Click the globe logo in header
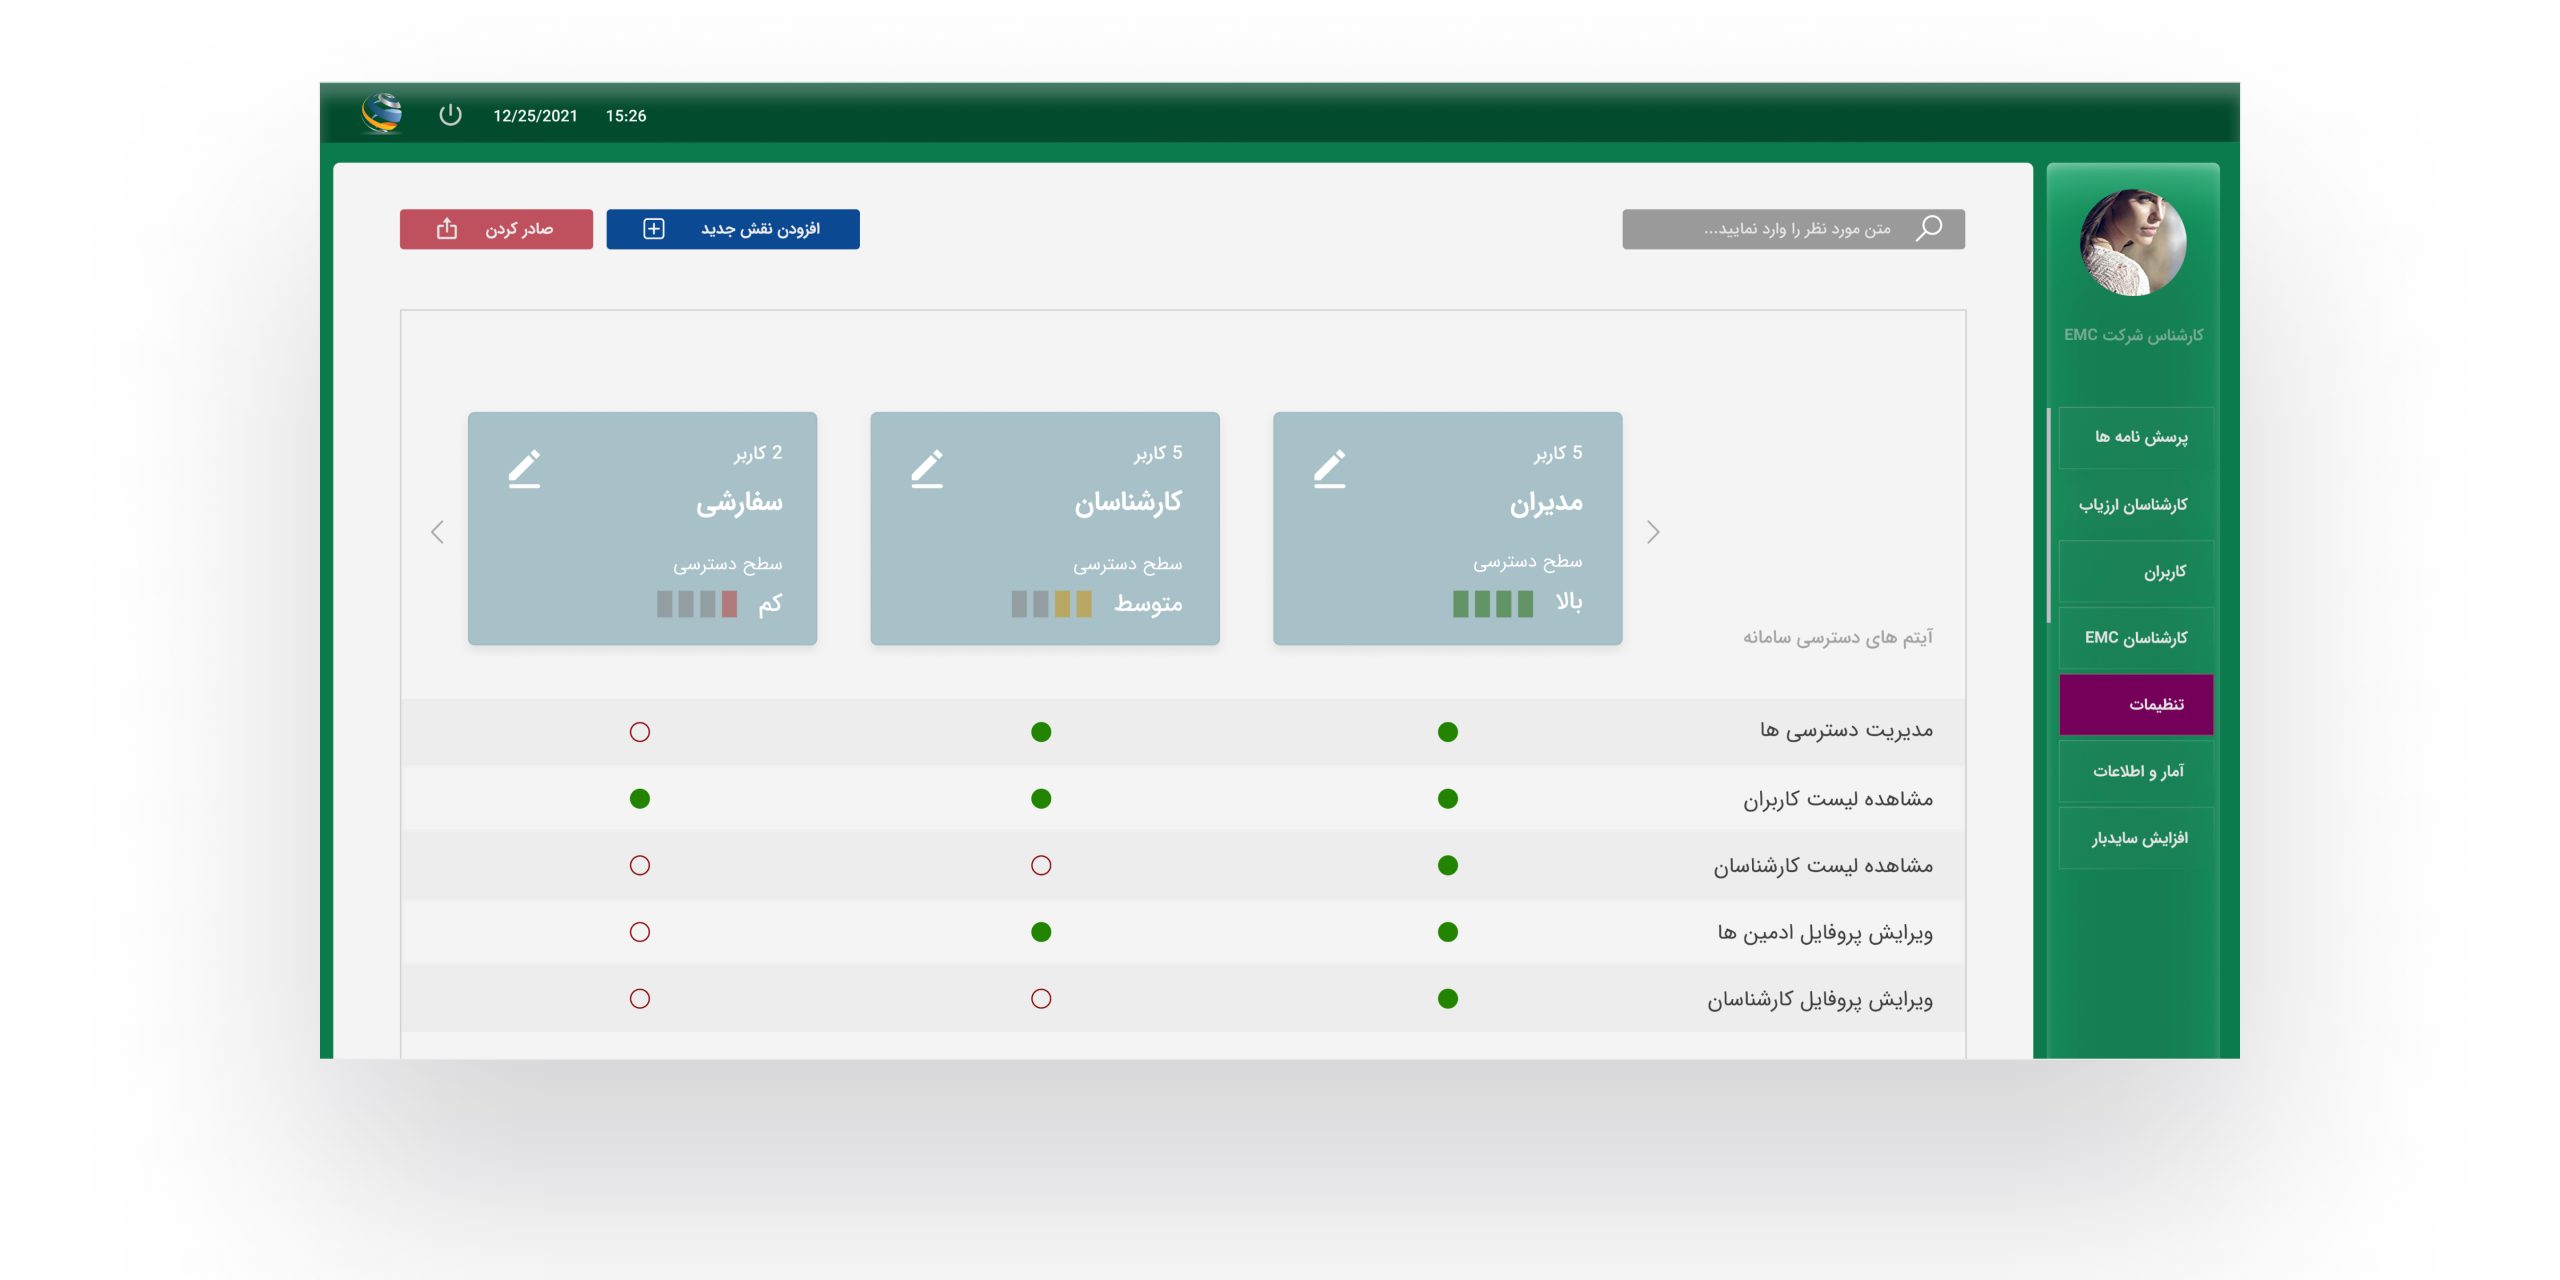 382,113
